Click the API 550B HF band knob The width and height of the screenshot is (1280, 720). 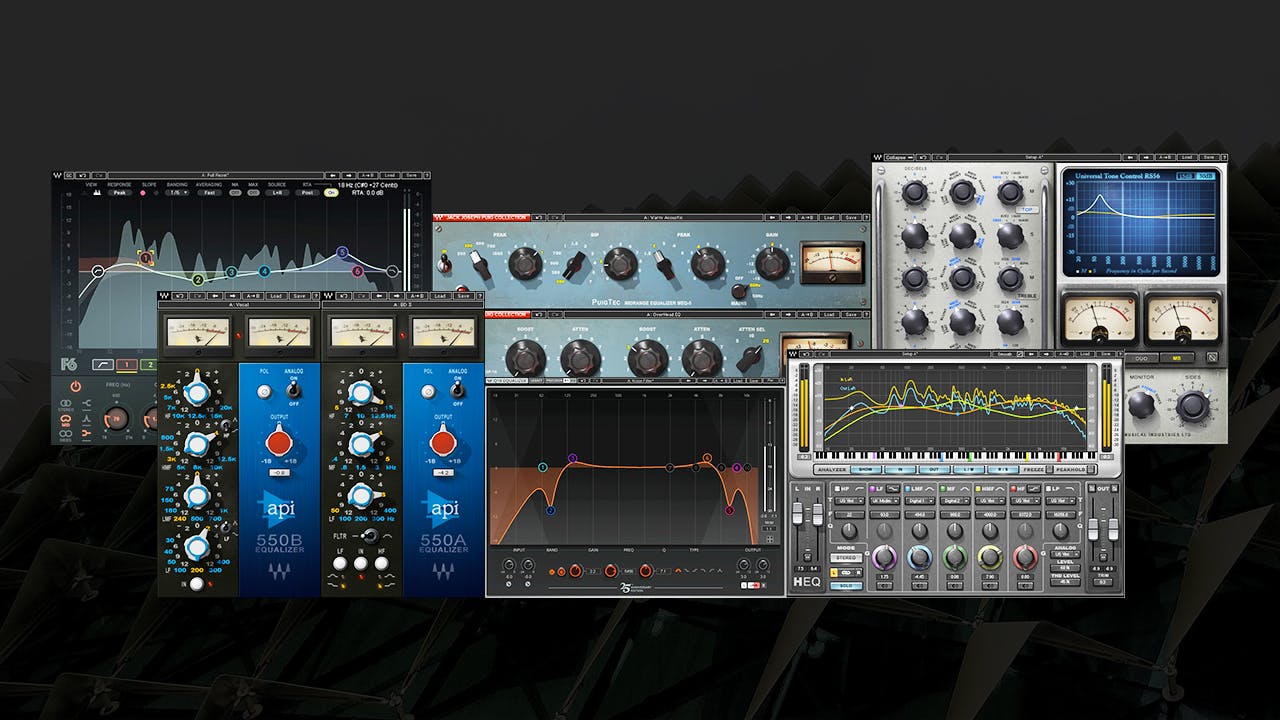pos(196,392)
